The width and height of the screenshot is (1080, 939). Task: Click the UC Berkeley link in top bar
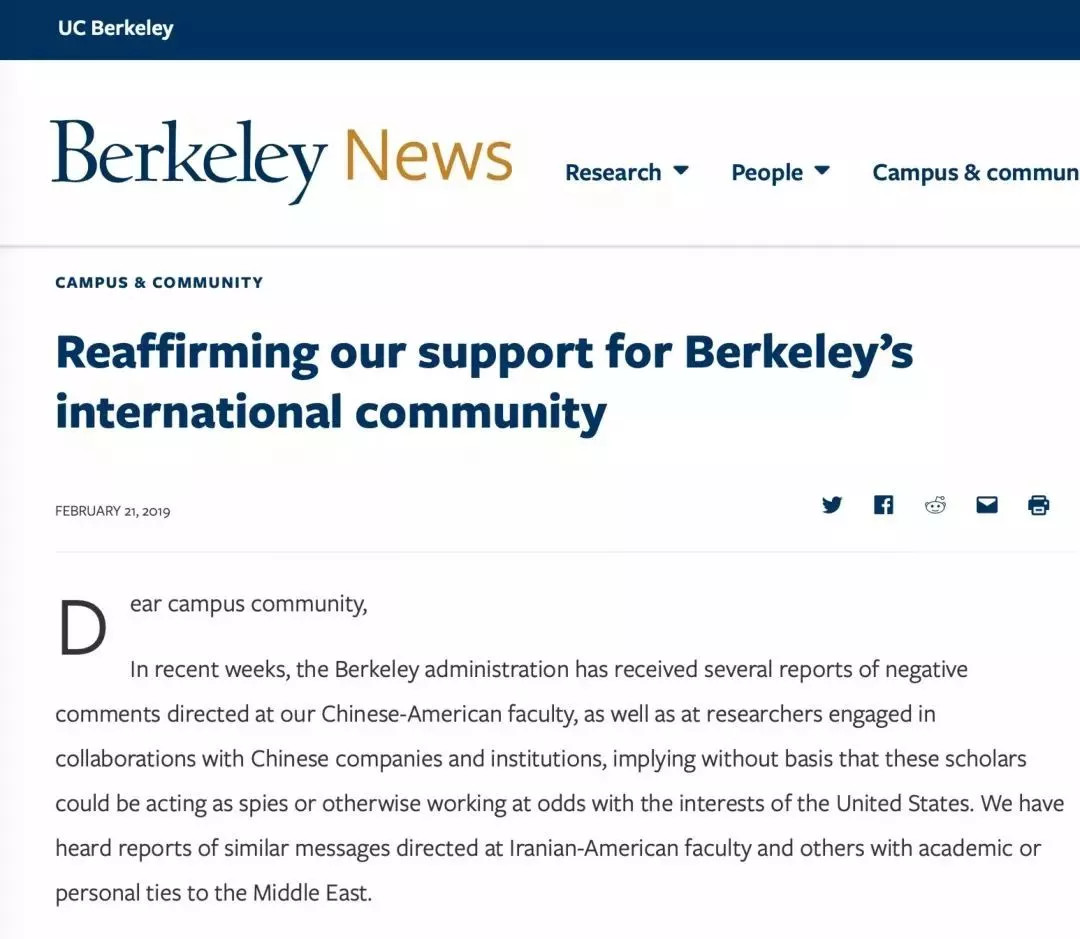(115, 28)
